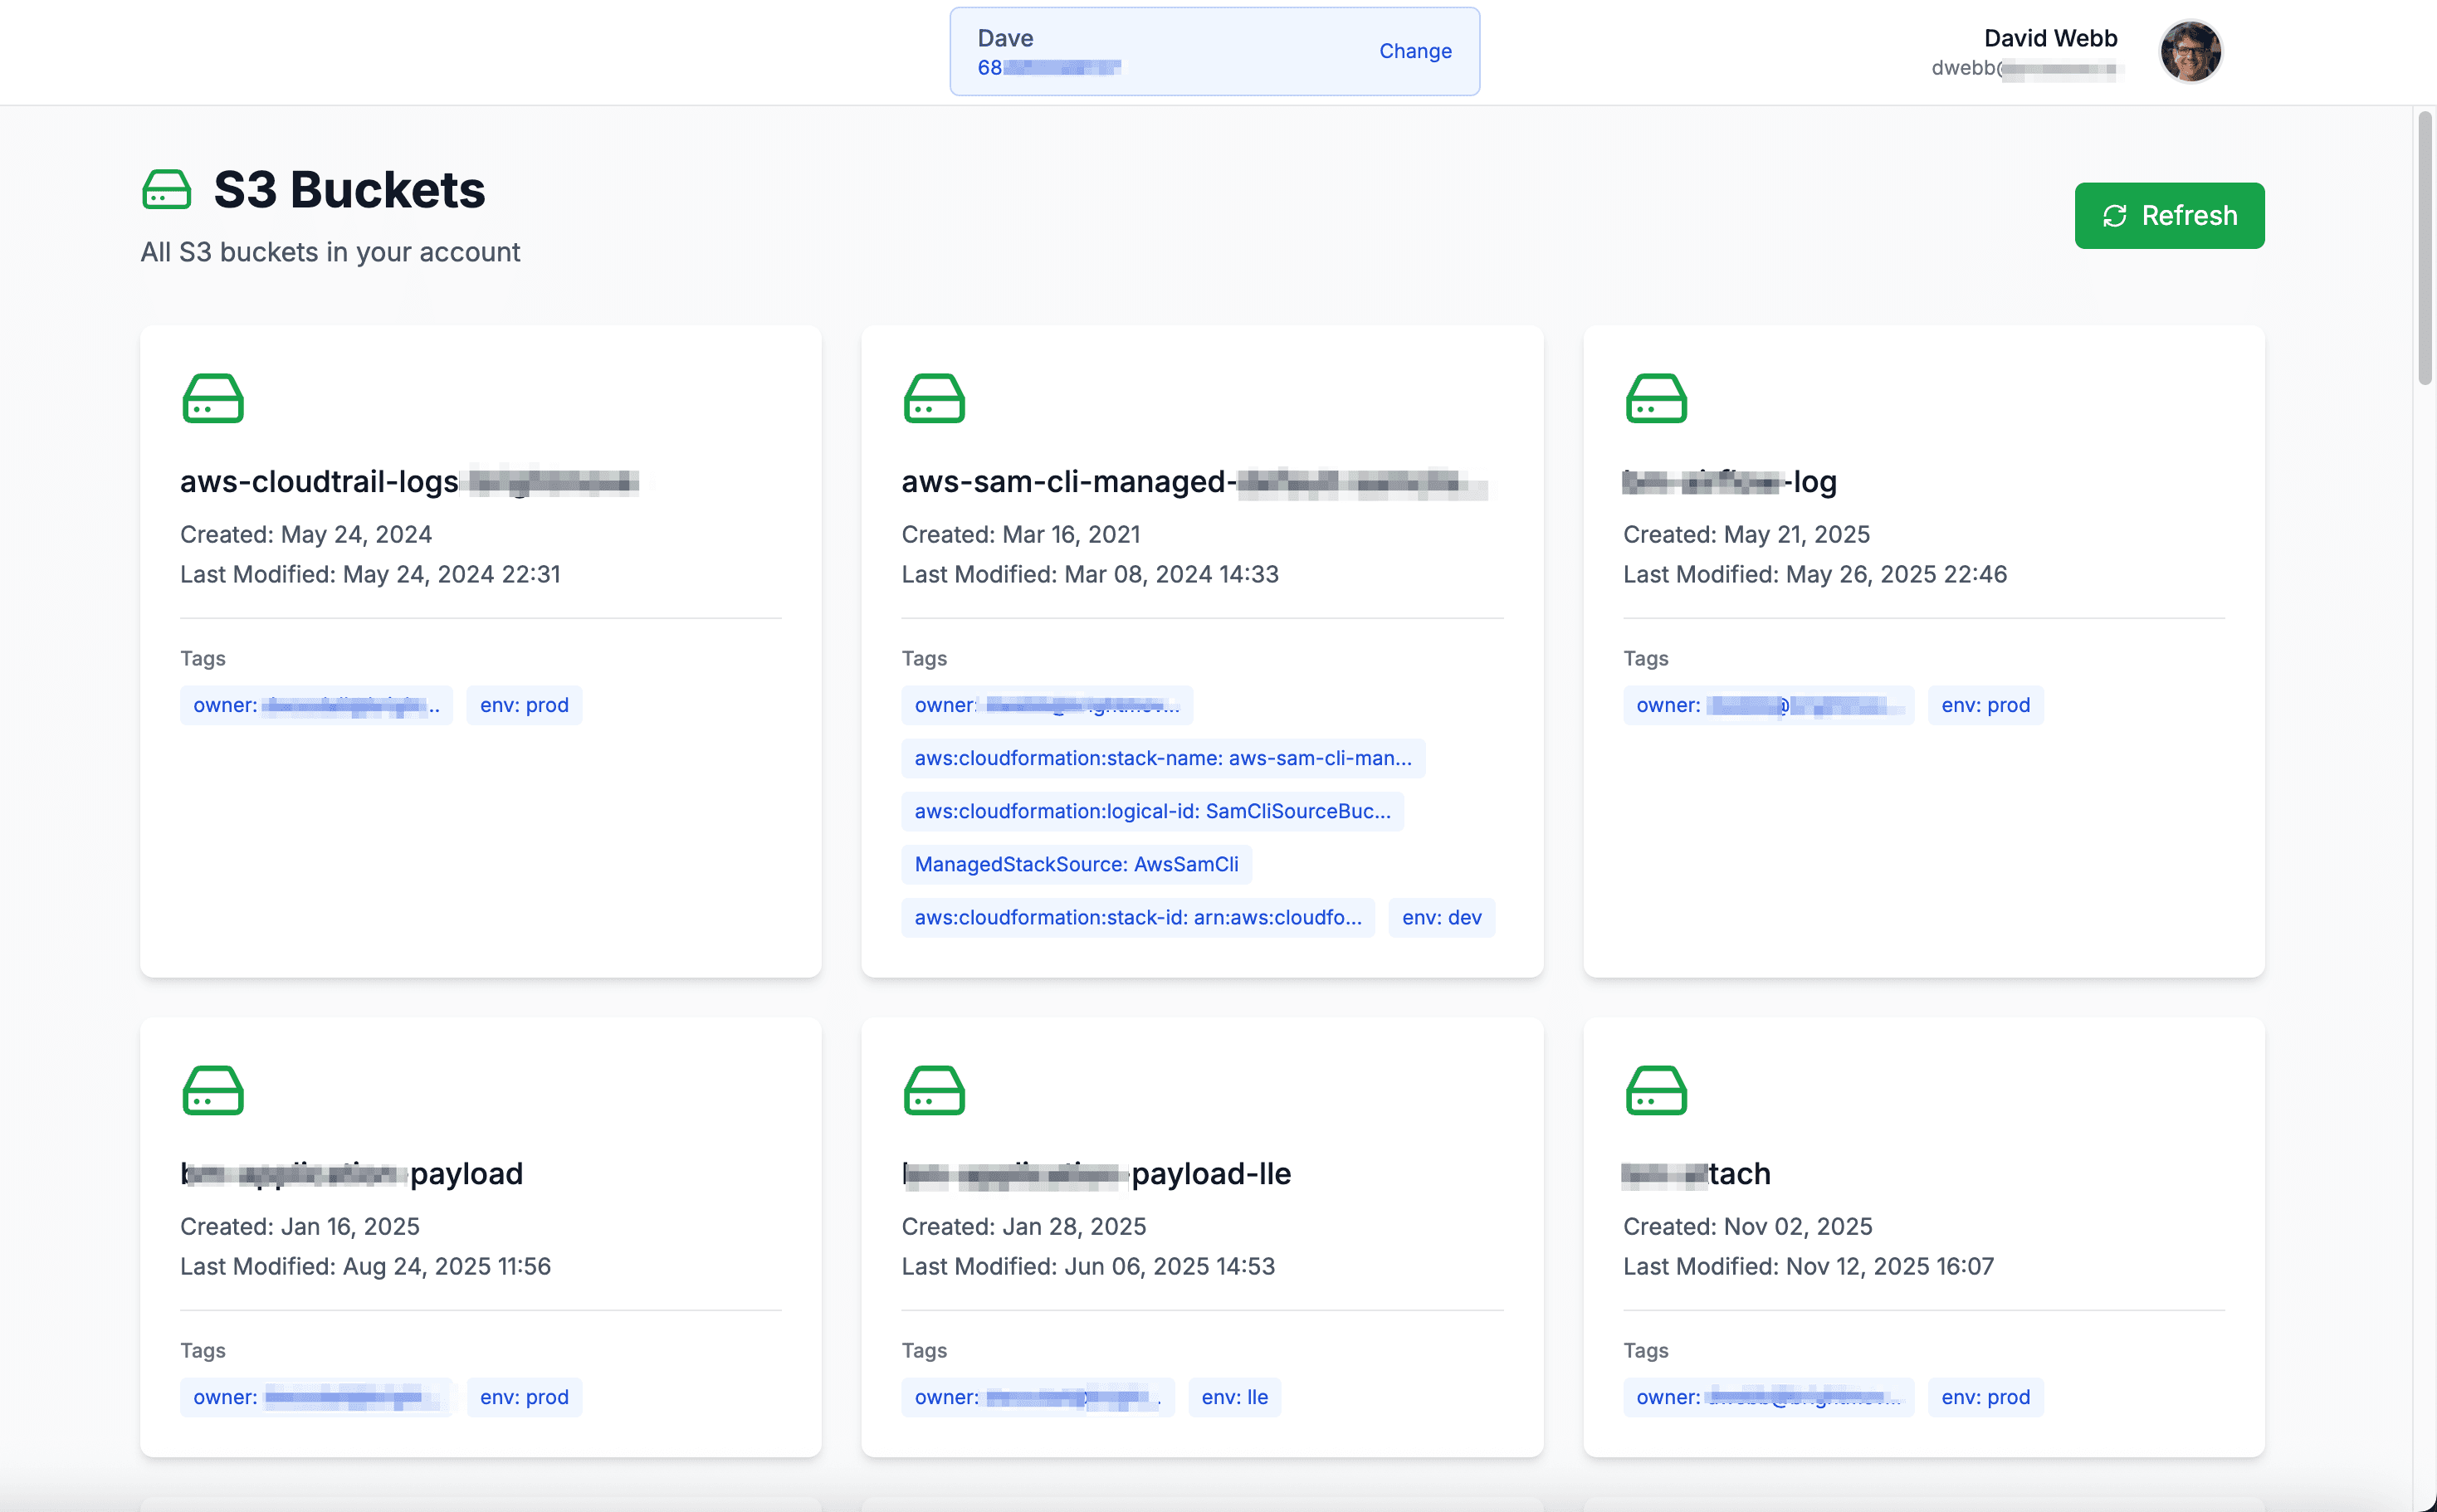Screen dimensions: 2437x1512
Task: Open the account switcher via Change link
Action: pyautogui.click(x=1415, y=50)
